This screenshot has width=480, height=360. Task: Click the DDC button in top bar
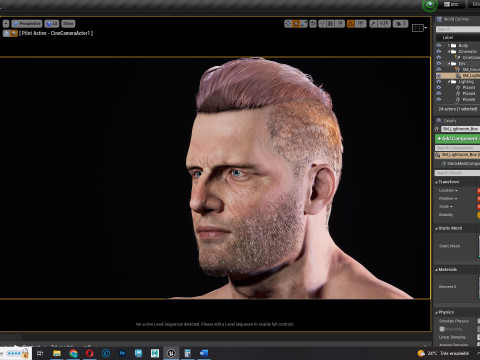click(452, 4)
